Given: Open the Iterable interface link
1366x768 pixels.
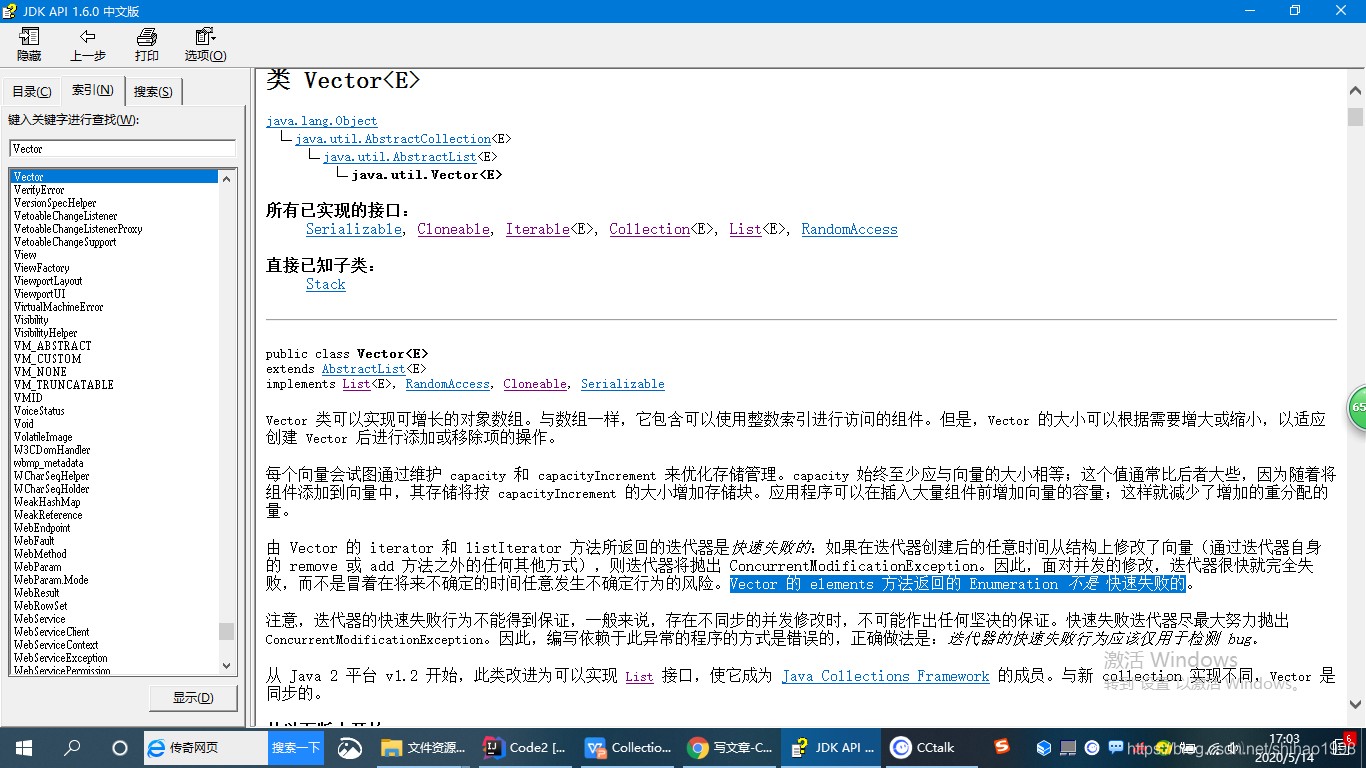Looking at the screenshot, I should 537,229.
